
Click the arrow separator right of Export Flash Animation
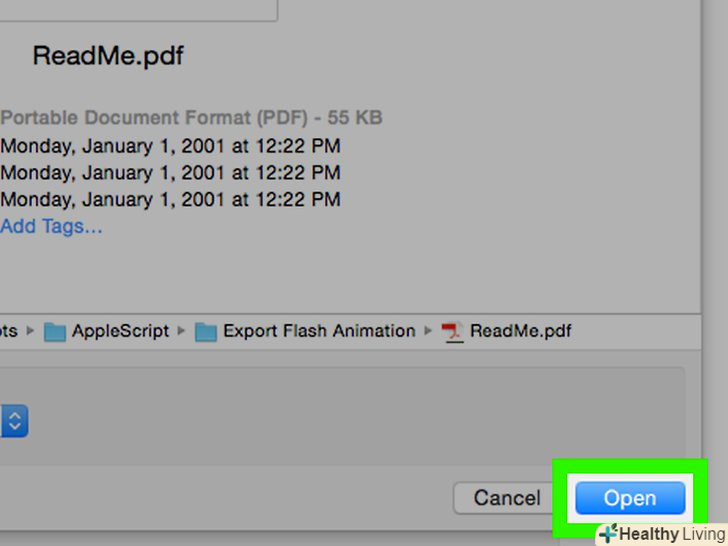tap(429, 331)
